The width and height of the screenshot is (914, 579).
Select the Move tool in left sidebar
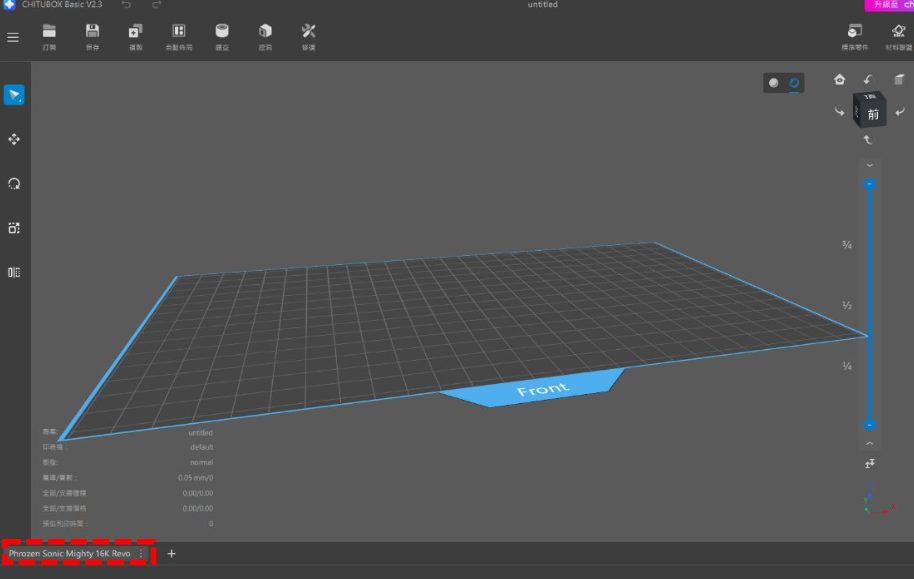pyautogui.click(x=14, y=140)
